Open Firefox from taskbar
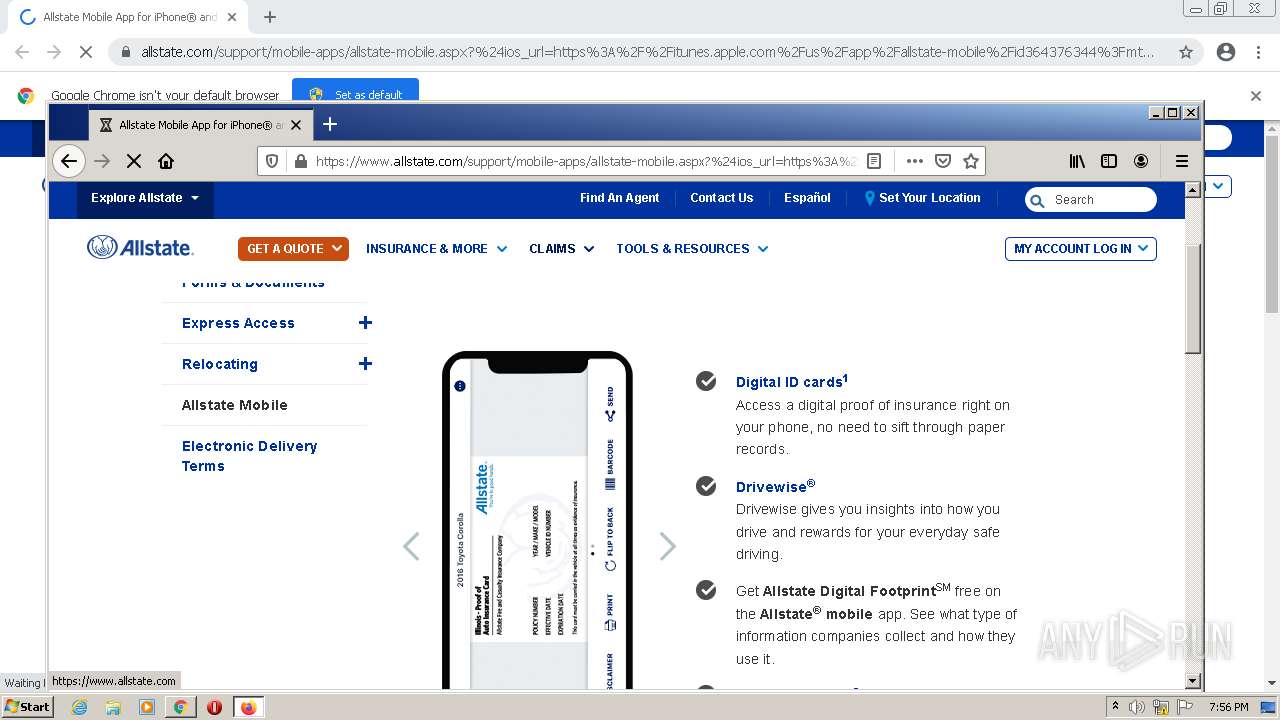The height and width of the screenshot is (720, 1280). coord(248,707)
